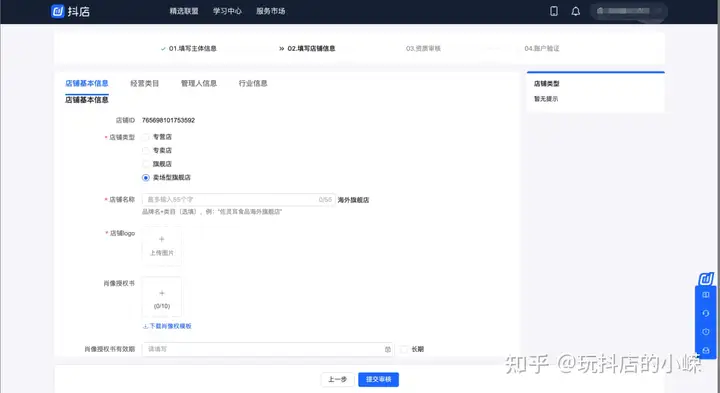Click the 下载肖像授权模板 link
This screenshot has width=720, height=393.
167,326
